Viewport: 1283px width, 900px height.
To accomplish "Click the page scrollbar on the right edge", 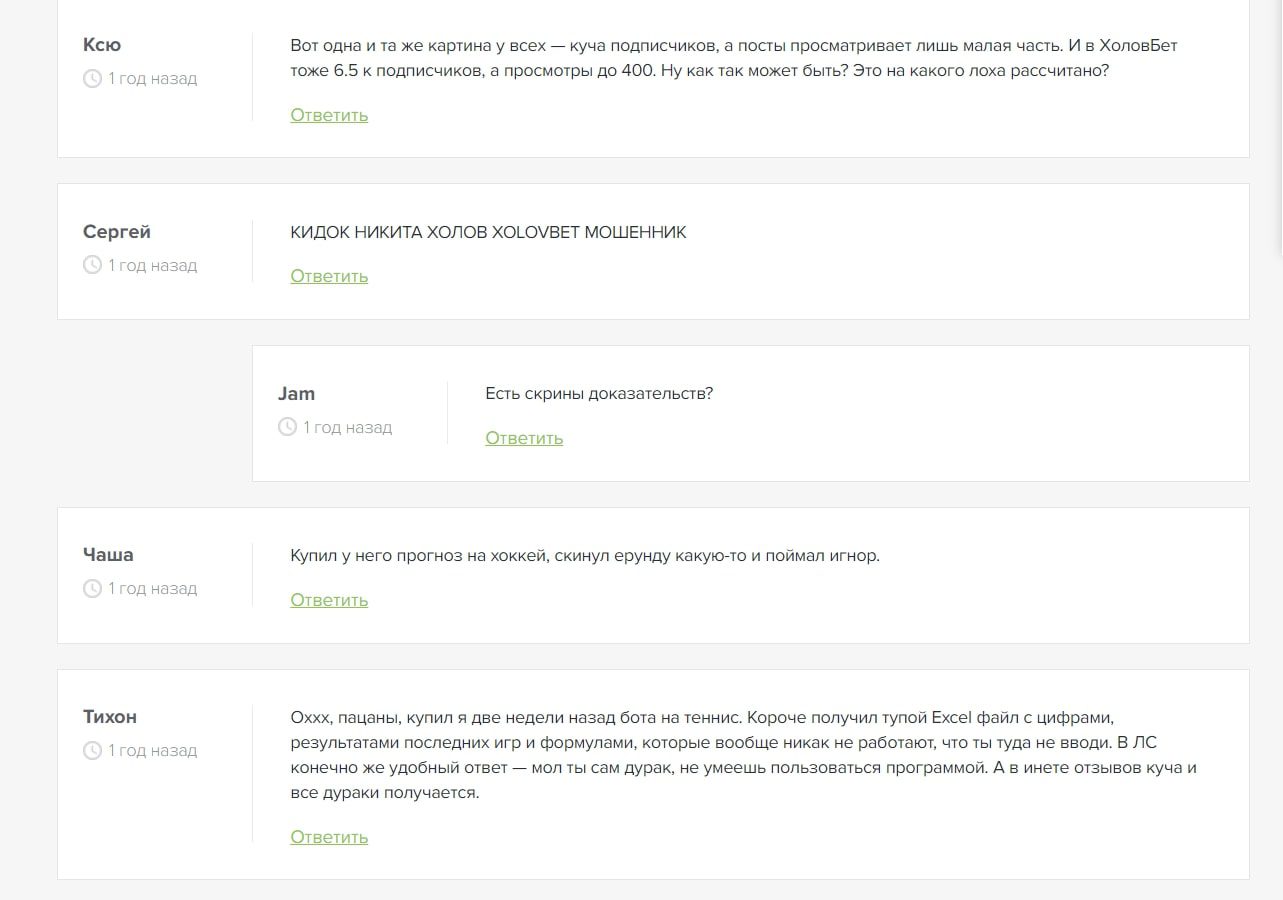I will 1279,125.
